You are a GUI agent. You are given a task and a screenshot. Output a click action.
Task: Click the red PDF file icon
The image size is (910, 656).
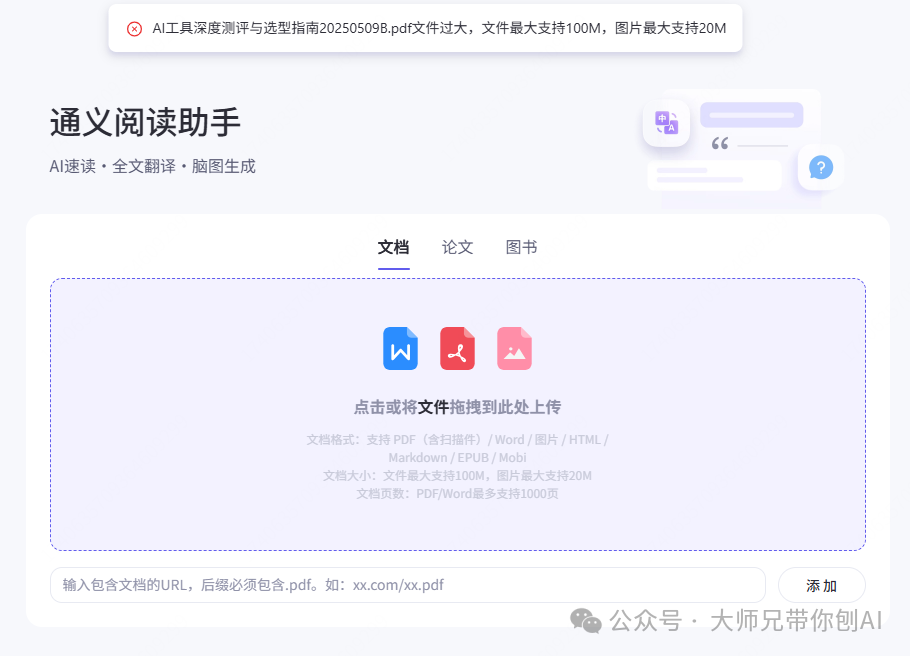pyautogui.click(x=457, y=348)
